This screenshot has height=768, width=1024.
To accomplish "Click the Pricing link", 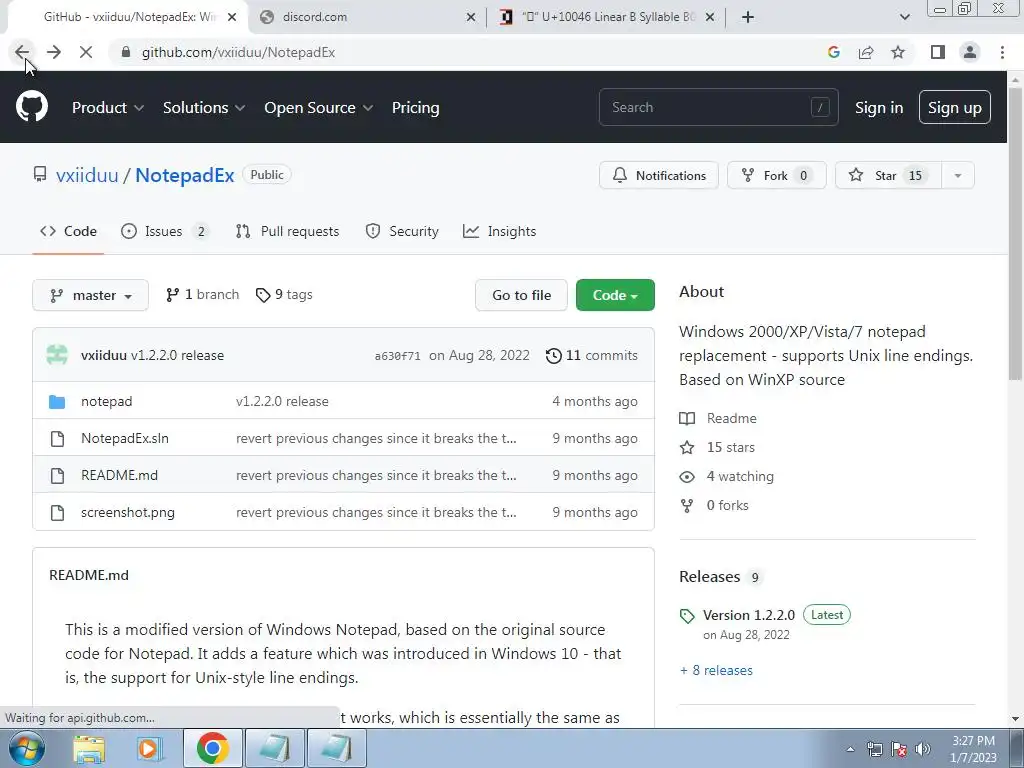I will pyautogui.click(x=415, y=107).
